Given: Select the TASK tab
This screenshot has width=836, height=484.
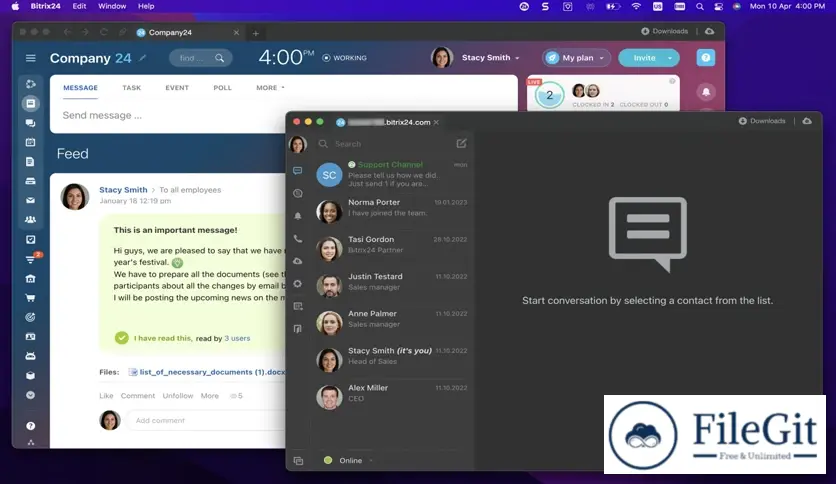Looking at the screenshot, I should click(132, 87).
